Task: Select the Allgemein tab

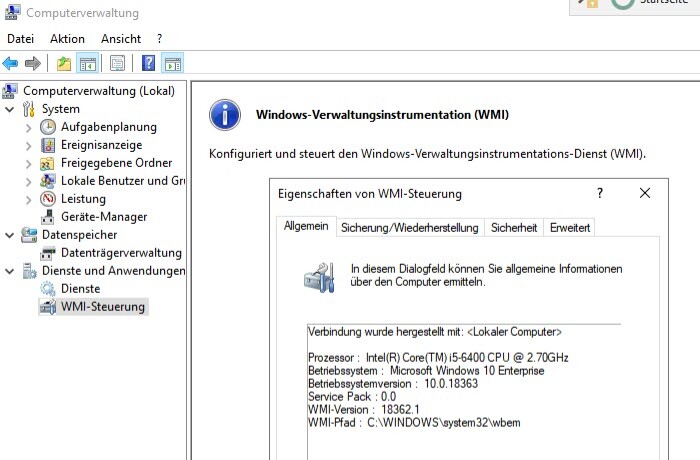Action: click(306, 226)
